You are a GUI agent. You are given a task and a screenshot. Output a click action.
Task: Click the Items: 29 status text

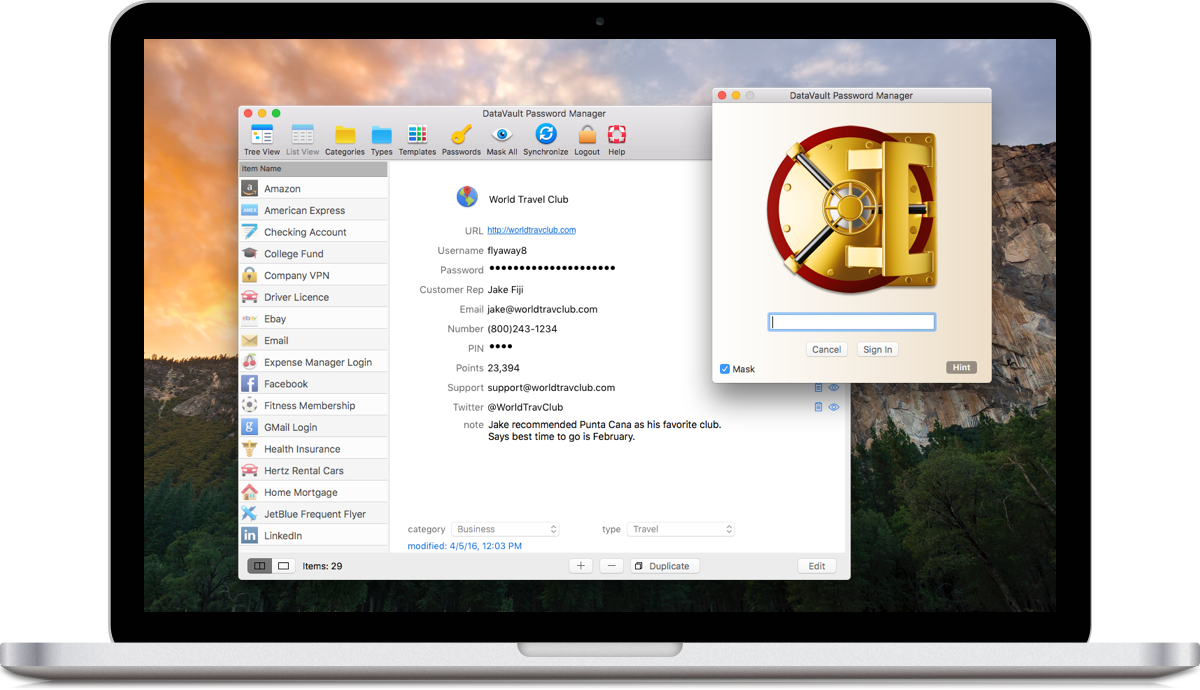322,566
